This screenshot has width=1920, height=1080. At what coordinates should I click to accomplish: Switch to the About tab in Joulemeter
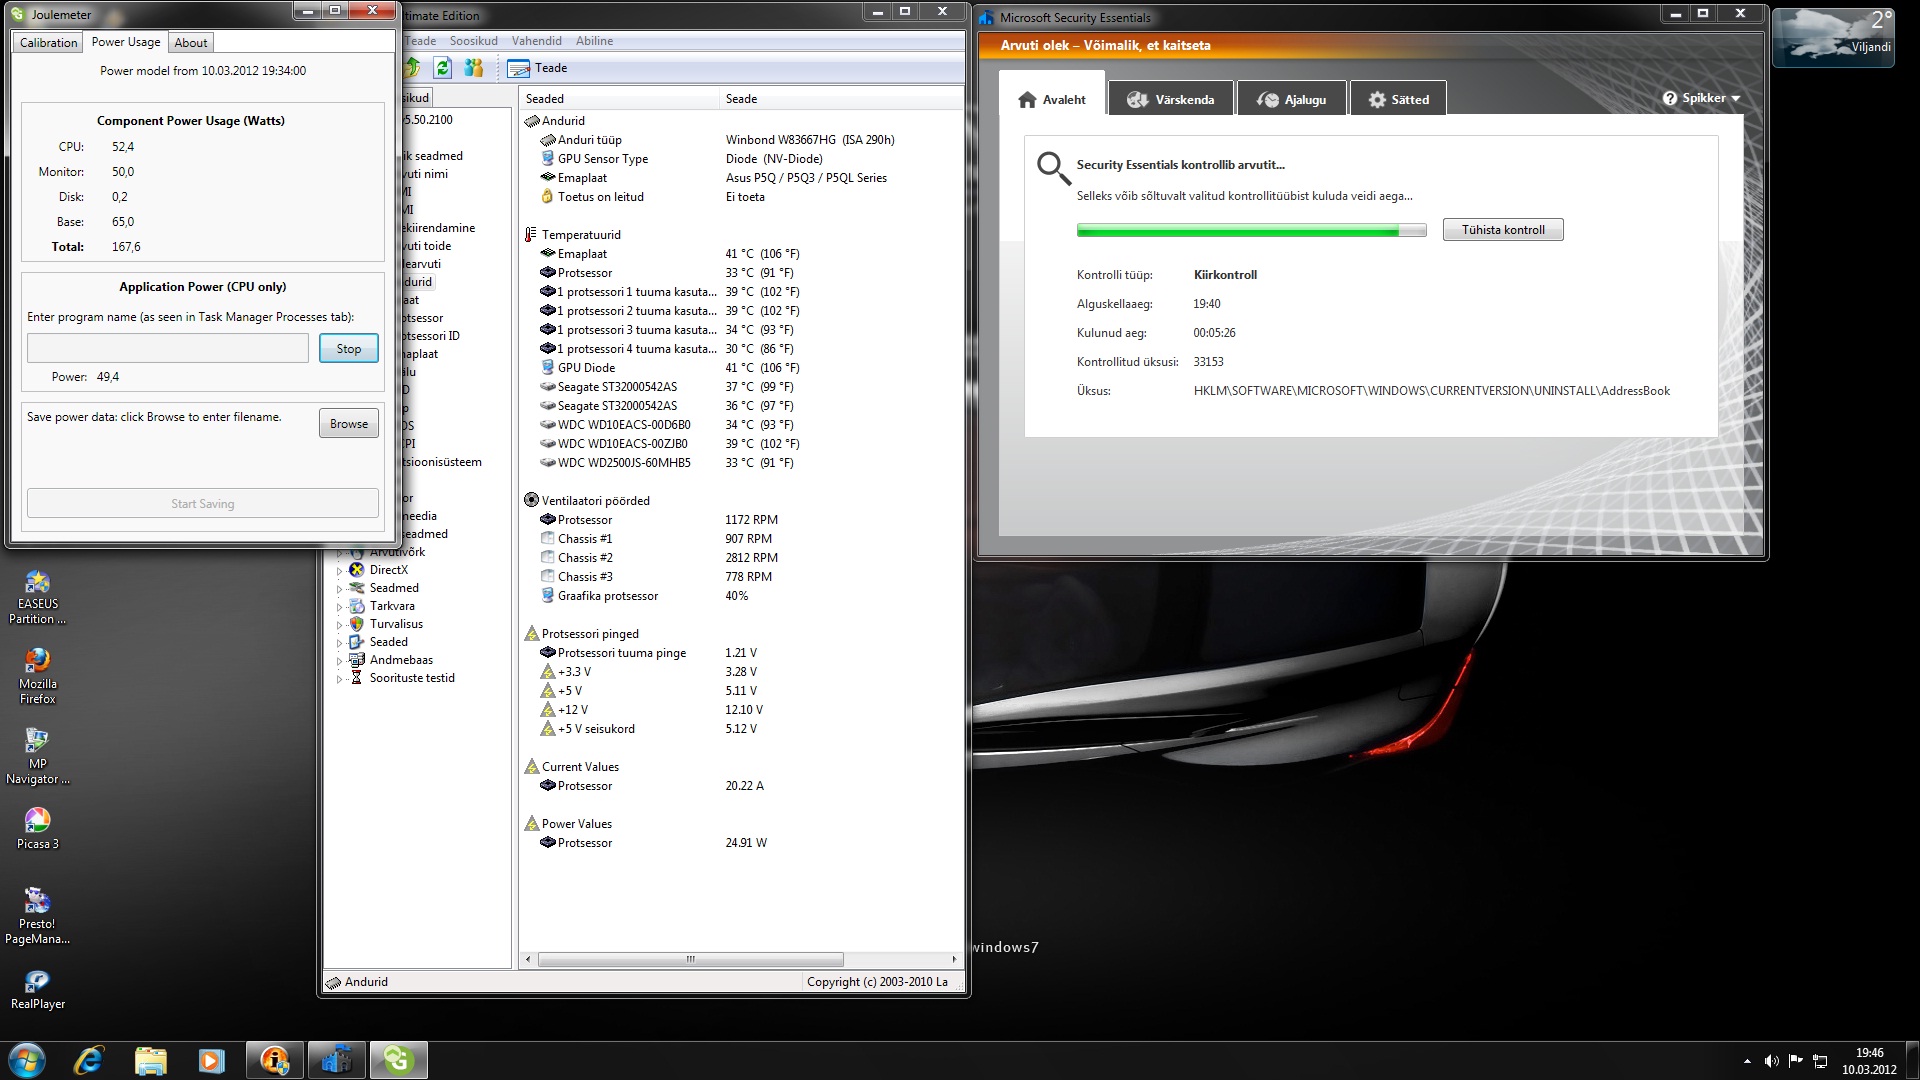(x=191, y=43)
